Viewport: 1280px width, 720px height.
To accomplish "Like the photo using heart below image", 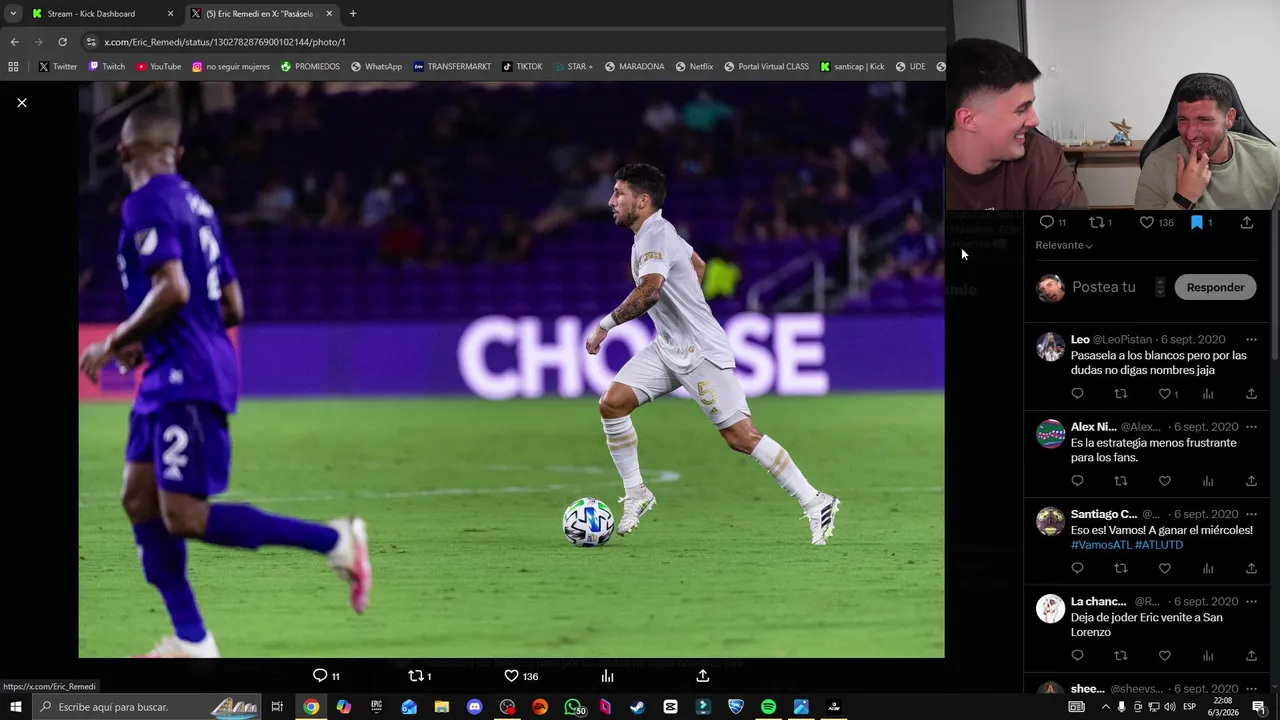I will [x=511, y=676].
